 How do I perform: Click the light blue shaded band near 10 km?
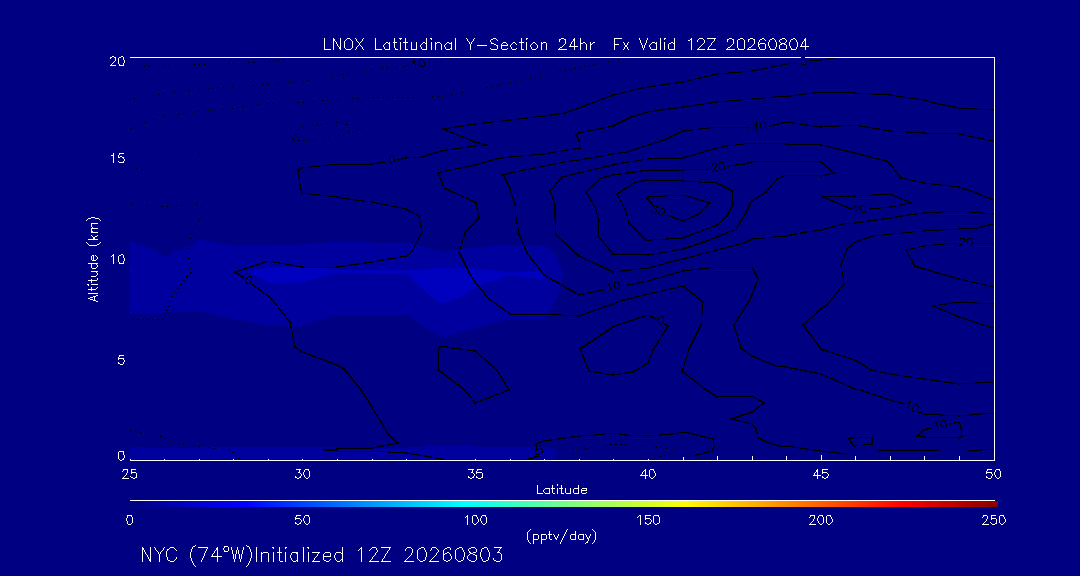(x=344, y=282)
